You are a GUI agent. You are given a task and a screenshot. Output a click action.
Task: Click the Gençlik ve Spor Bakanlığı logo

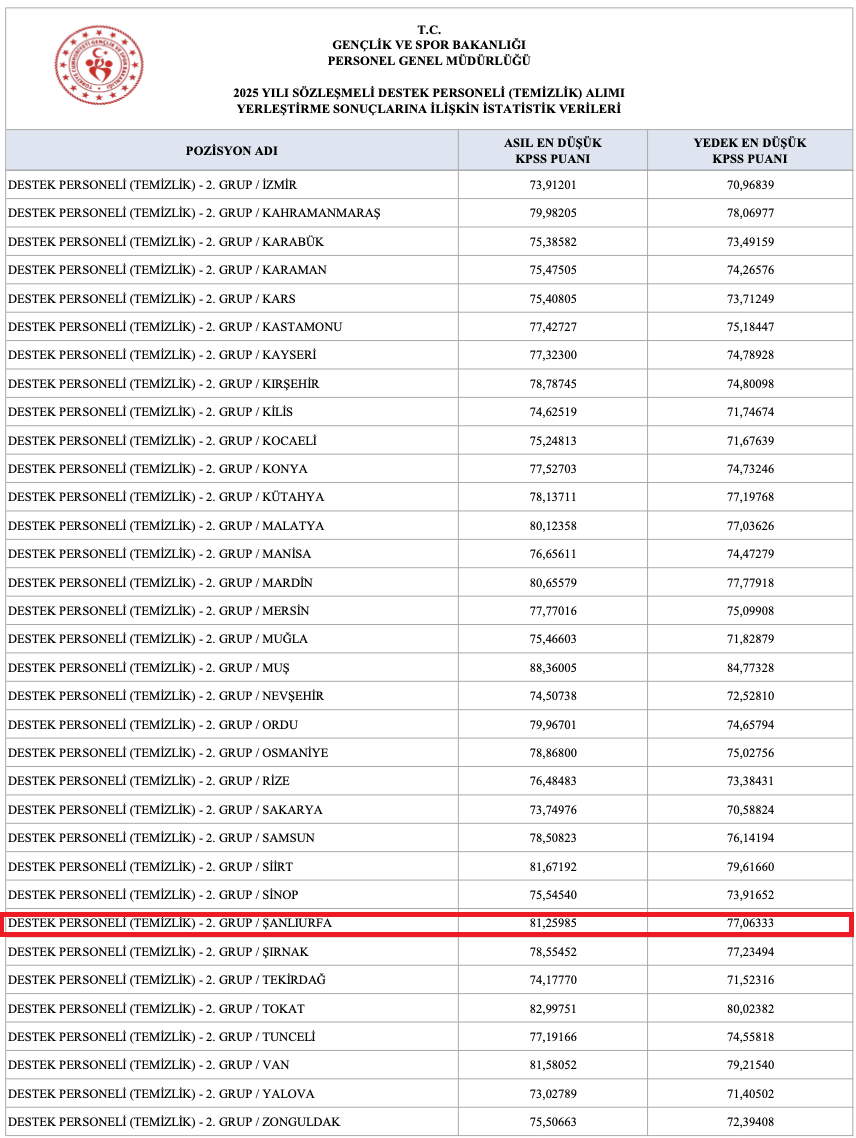tap(99, 65)
